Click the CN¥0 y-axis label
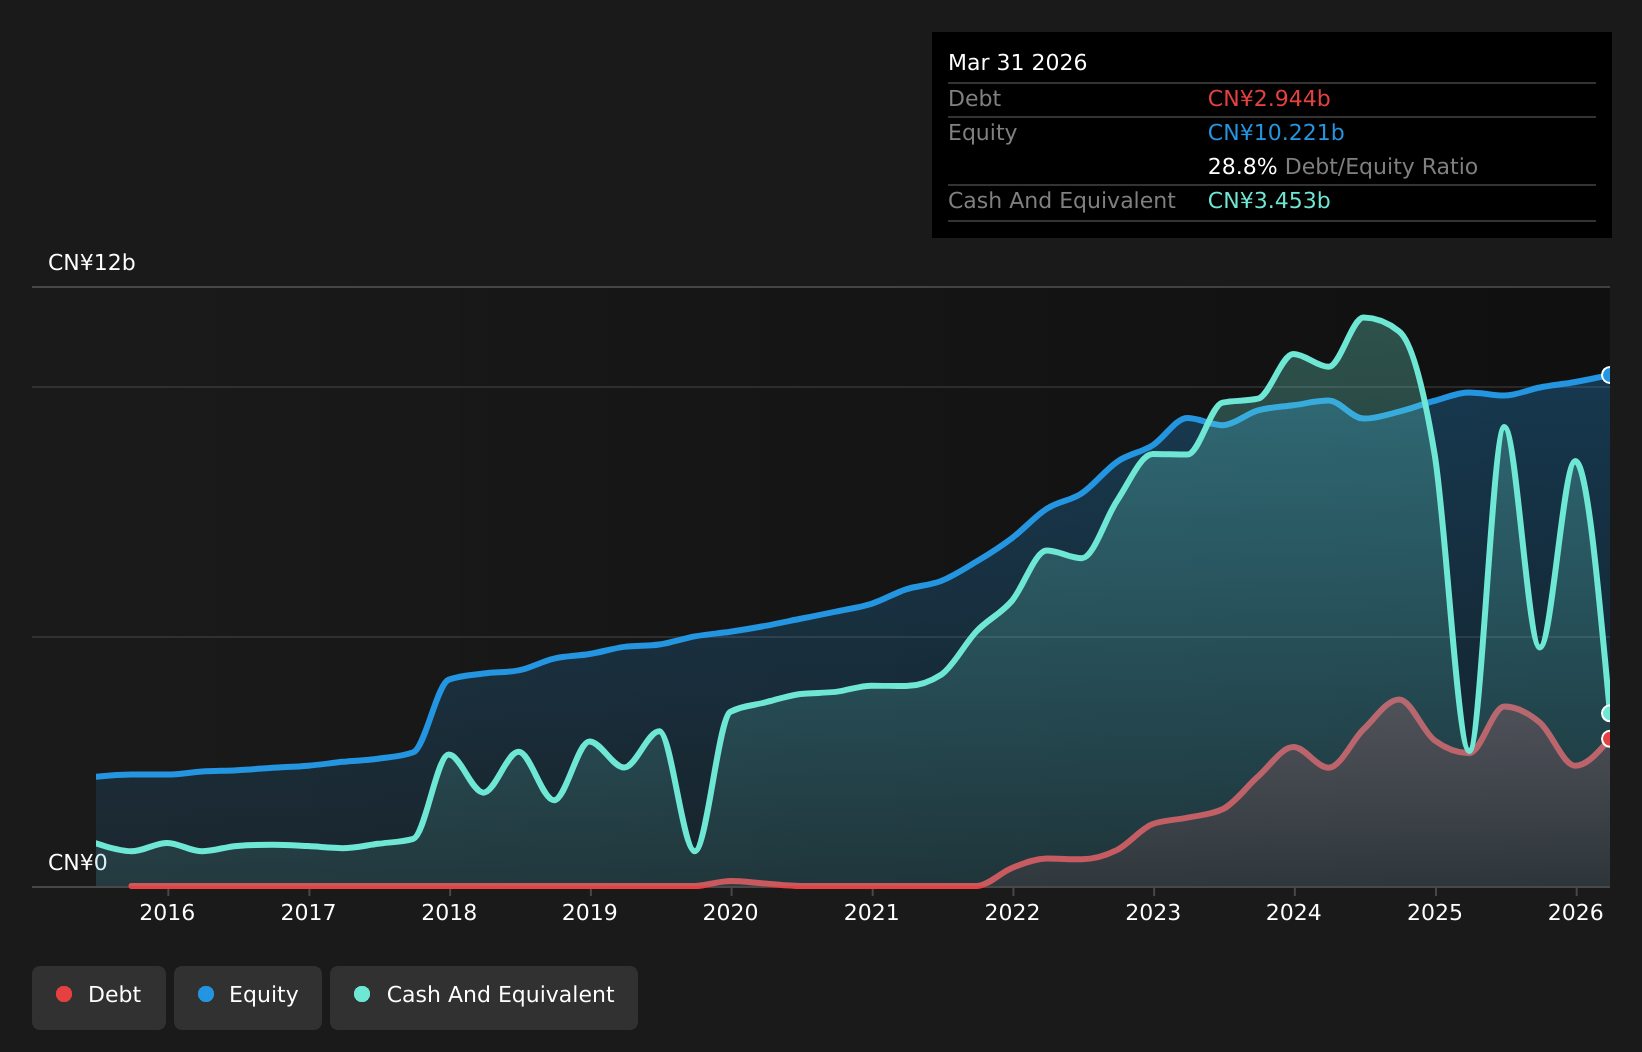Viewport: 1642px width, 1052px height. coord(78,863)
